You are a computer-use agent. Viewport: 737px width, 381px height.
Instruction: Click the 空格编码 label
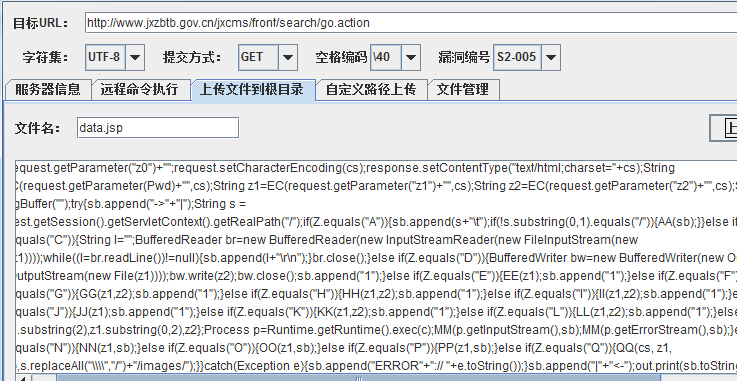(341, 57)
